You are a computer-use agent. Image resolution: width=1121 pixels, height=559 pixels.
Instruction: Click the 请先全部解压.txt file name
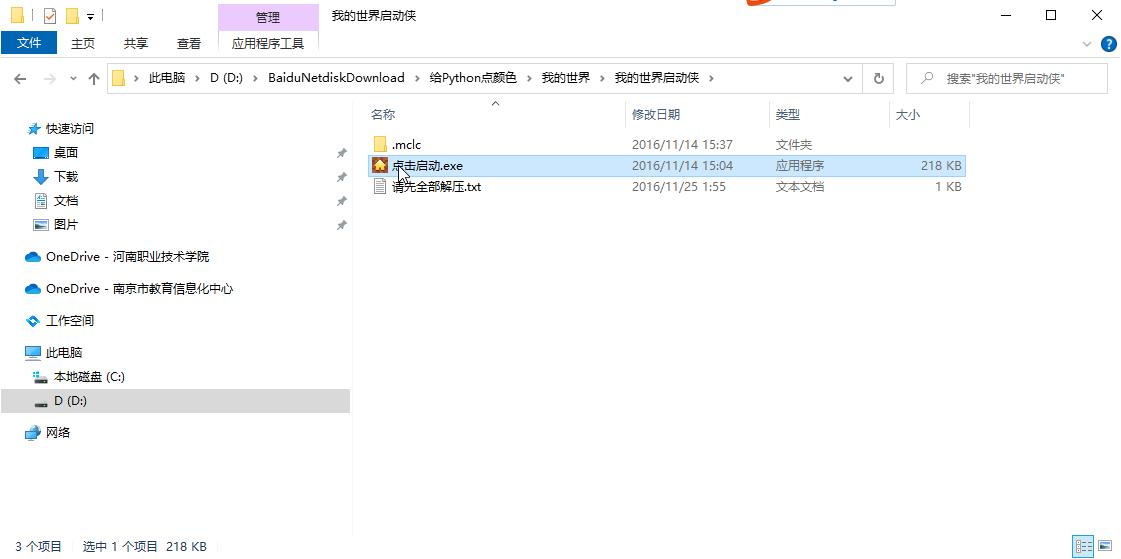pos(436,187)
